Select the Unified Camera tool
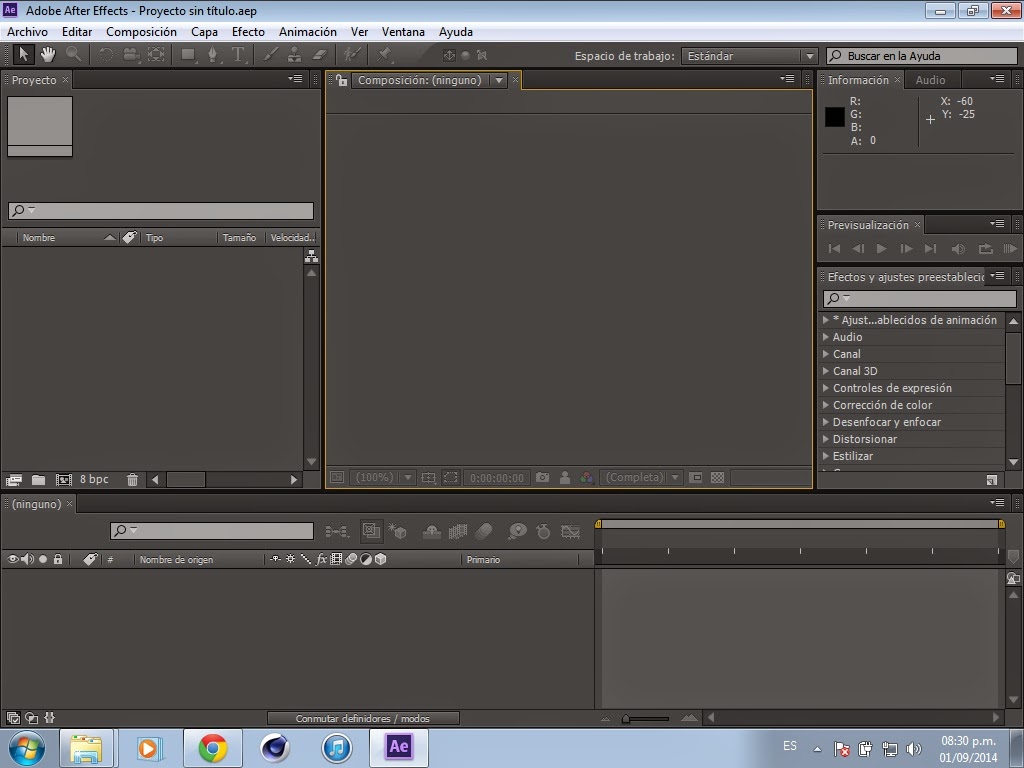 coord(131,55)
